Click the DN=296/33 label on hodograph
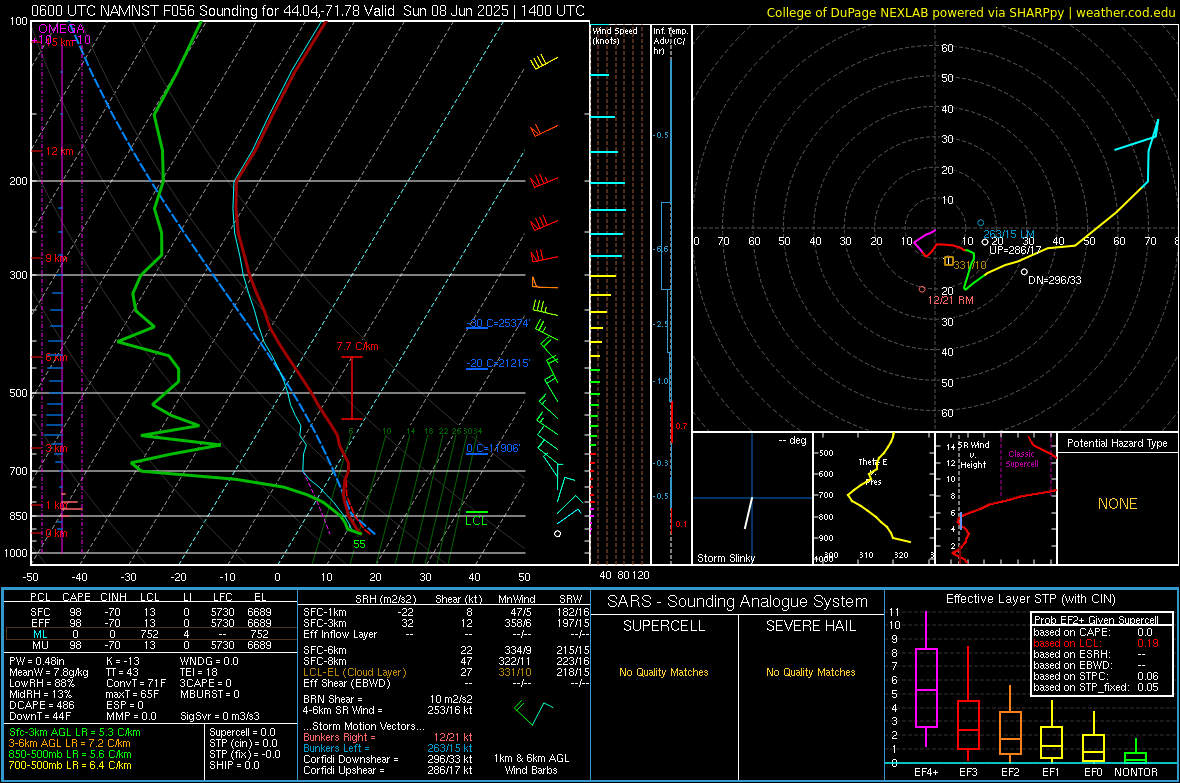 pyautogui.click(x=1054, y=280)
